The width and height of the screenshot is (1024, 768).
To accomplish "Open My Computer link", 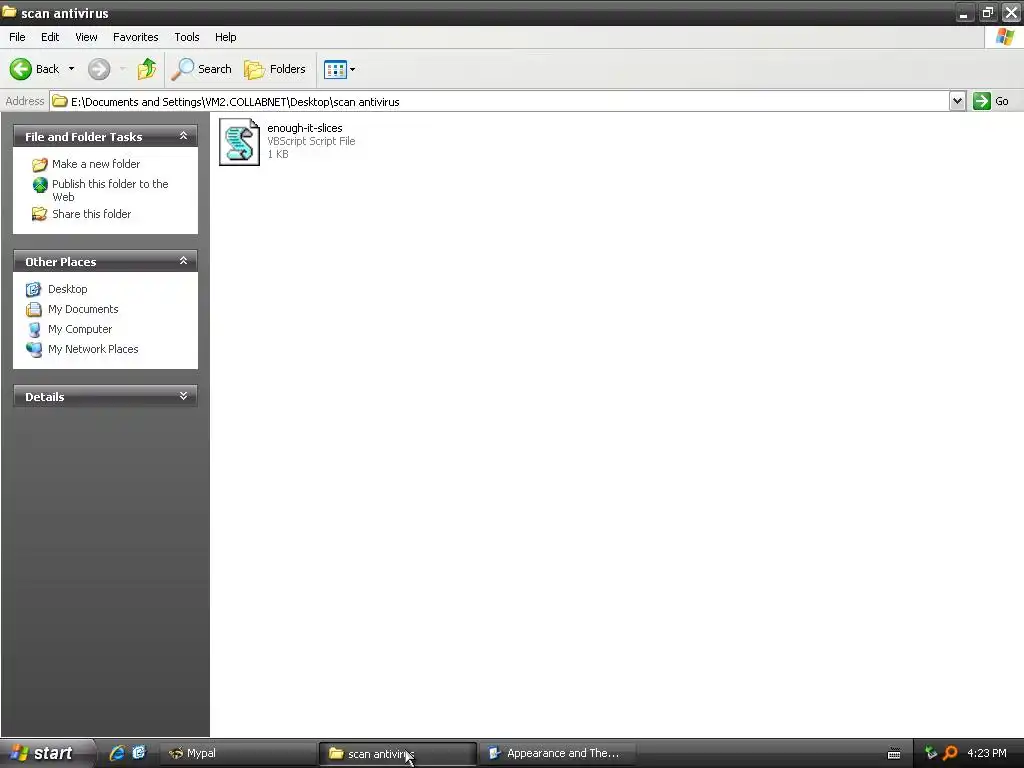I will pyautogui.click(x=80, y=329).
